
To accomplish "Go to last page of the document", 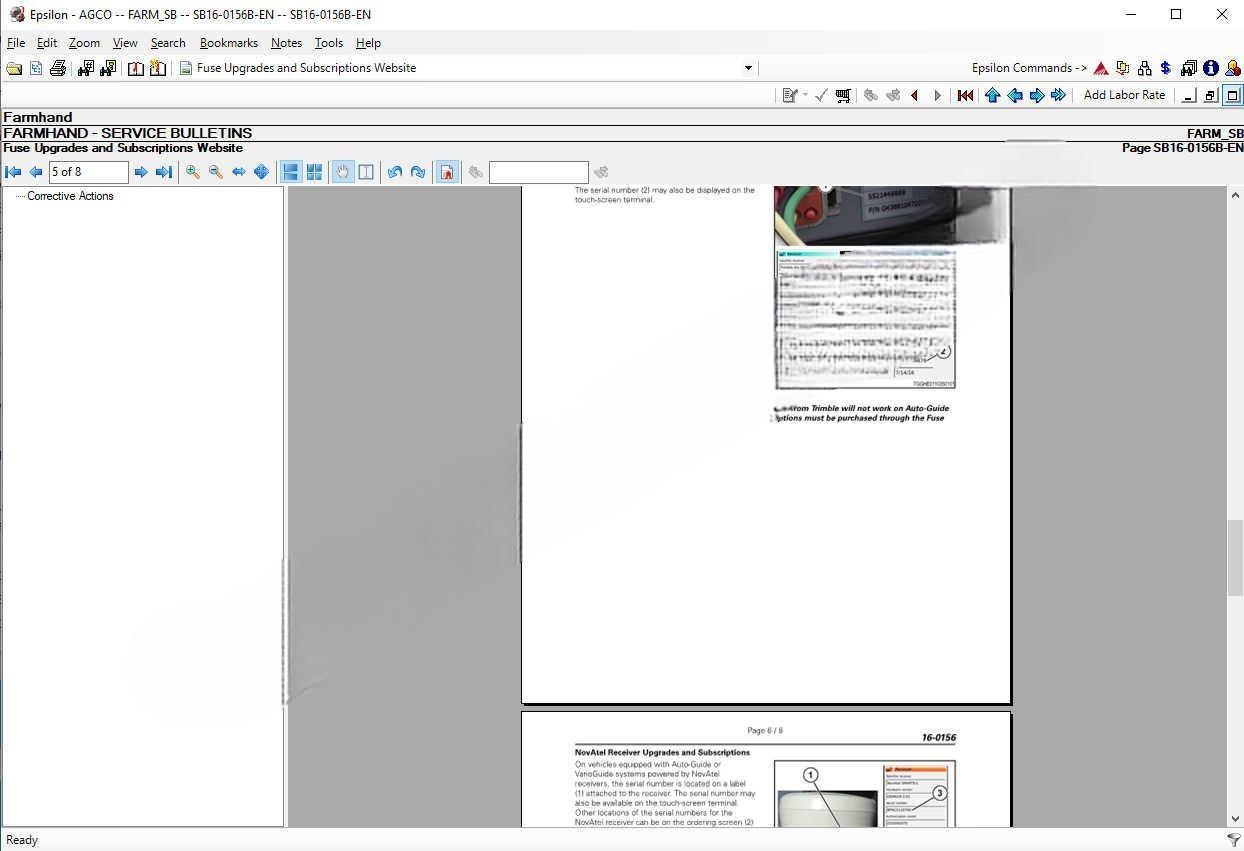I will [x=164, y=172].
